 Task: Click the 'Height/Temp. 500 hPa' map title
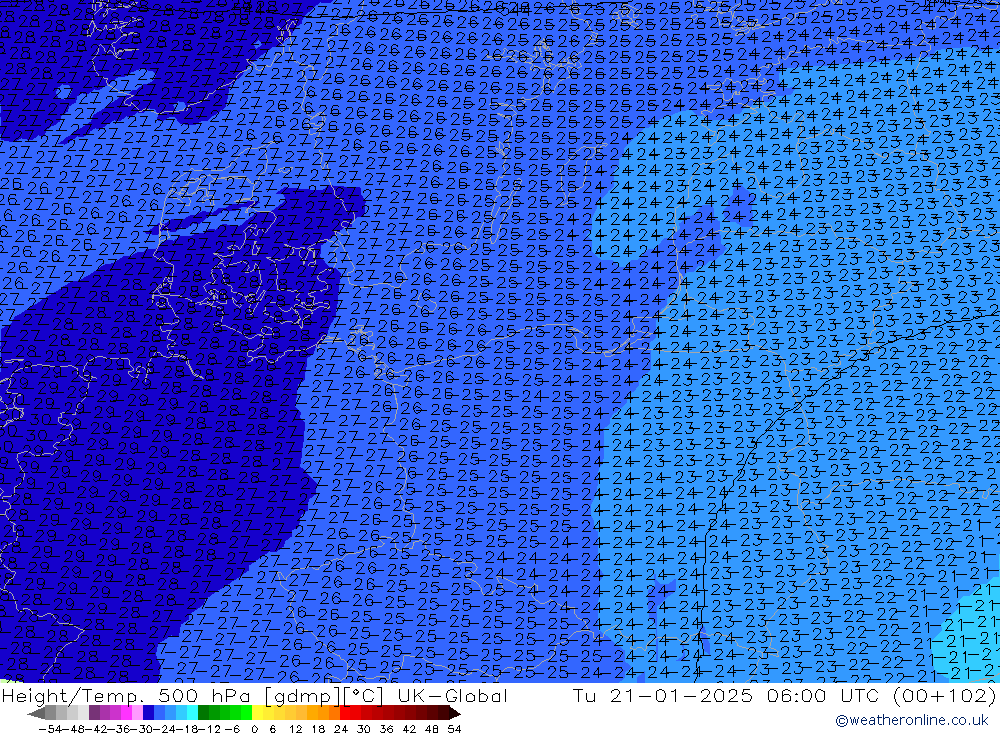click(x=127, y=695)
